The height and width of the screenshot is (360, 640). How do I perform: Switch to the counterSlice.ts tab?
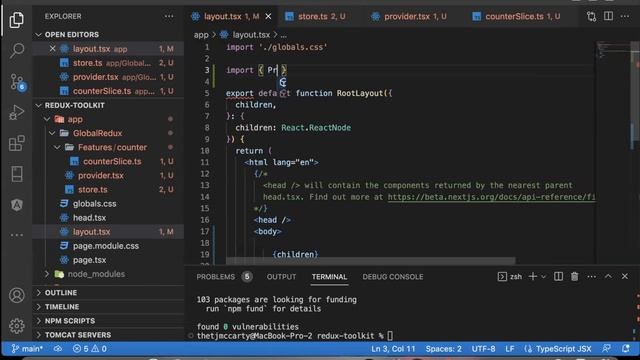516,16
